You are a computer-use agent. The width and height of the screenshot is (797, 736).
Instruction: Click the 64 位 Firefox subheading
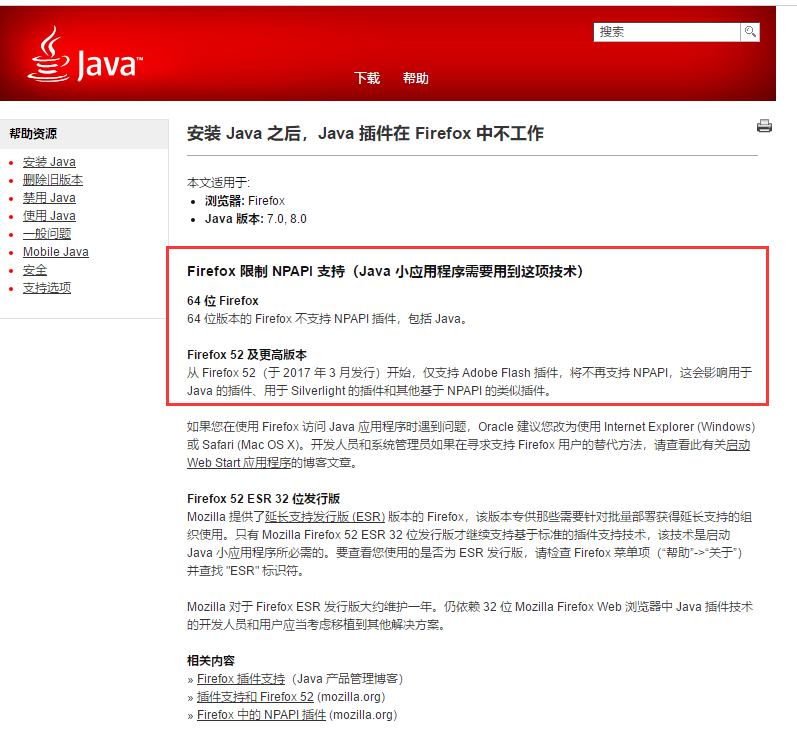tap(223, 301)
